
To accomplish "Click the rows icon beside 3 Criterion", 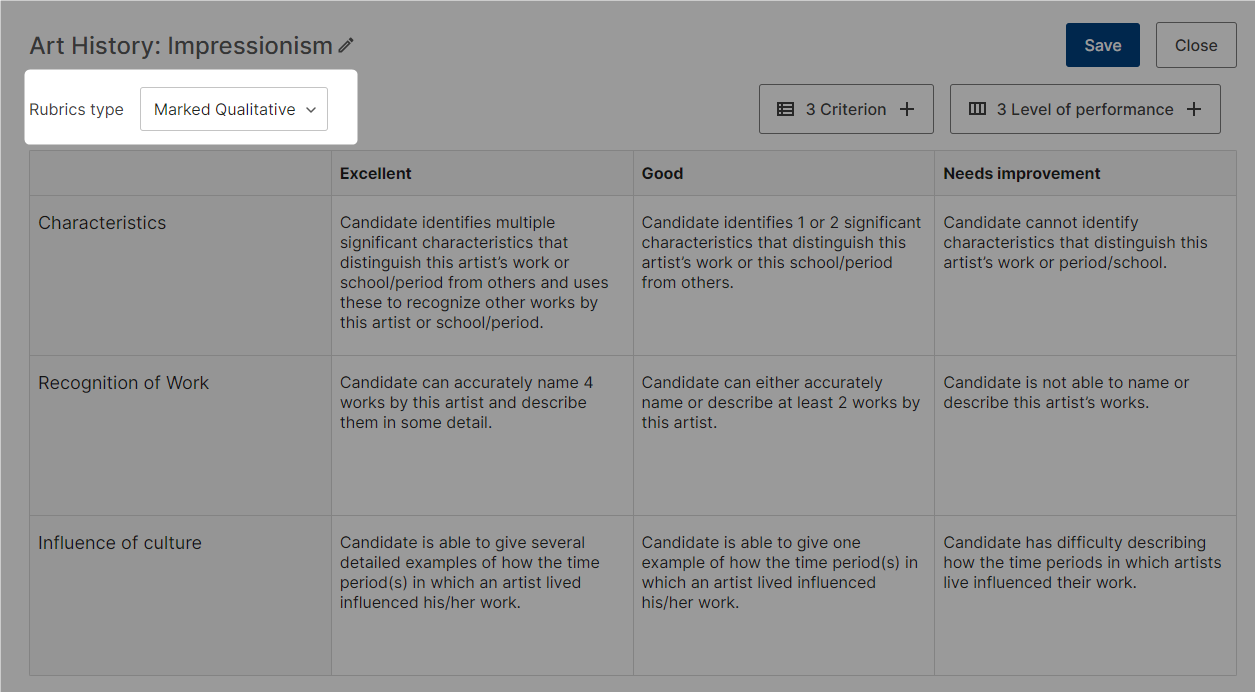I will tap(786, 109).
